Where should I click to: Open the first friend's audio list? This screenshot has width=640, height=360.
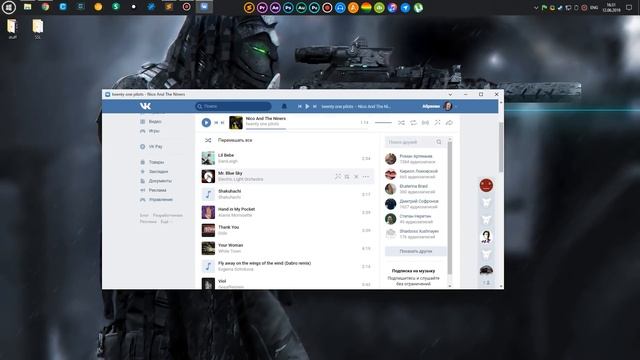(x=415, y=159)
